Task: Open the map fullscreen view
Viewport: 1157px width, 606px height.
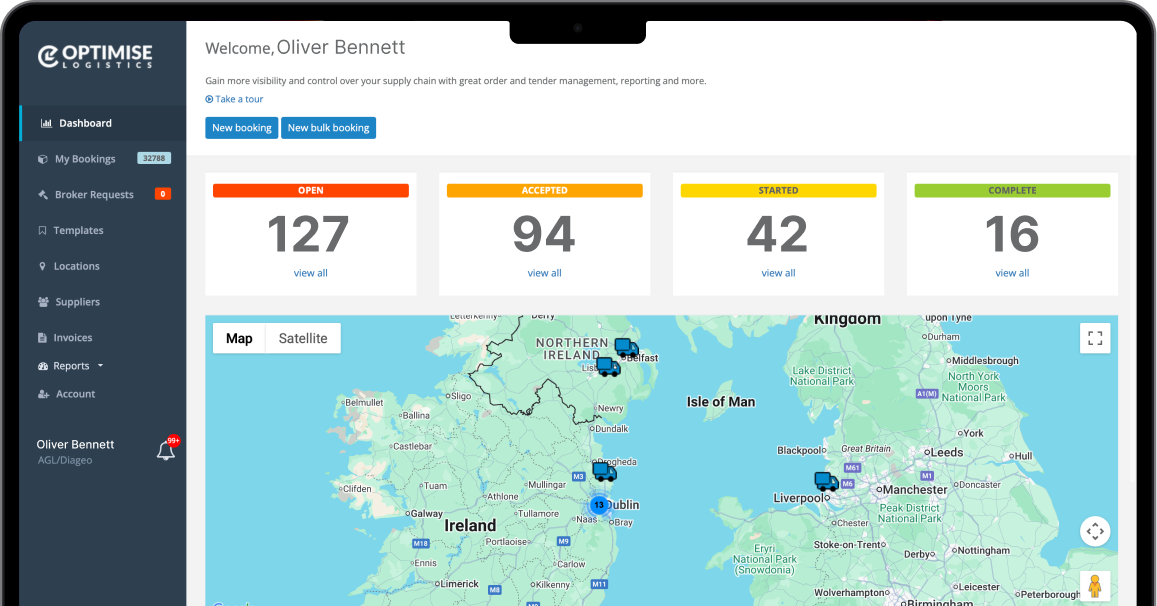Action: [x=1095, y=338]
